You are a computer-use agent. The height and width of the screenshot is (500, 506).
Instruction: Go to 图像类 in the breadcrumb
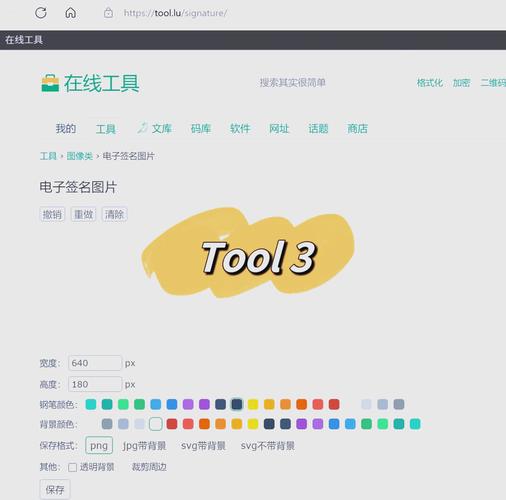click(x=80, y=156)
